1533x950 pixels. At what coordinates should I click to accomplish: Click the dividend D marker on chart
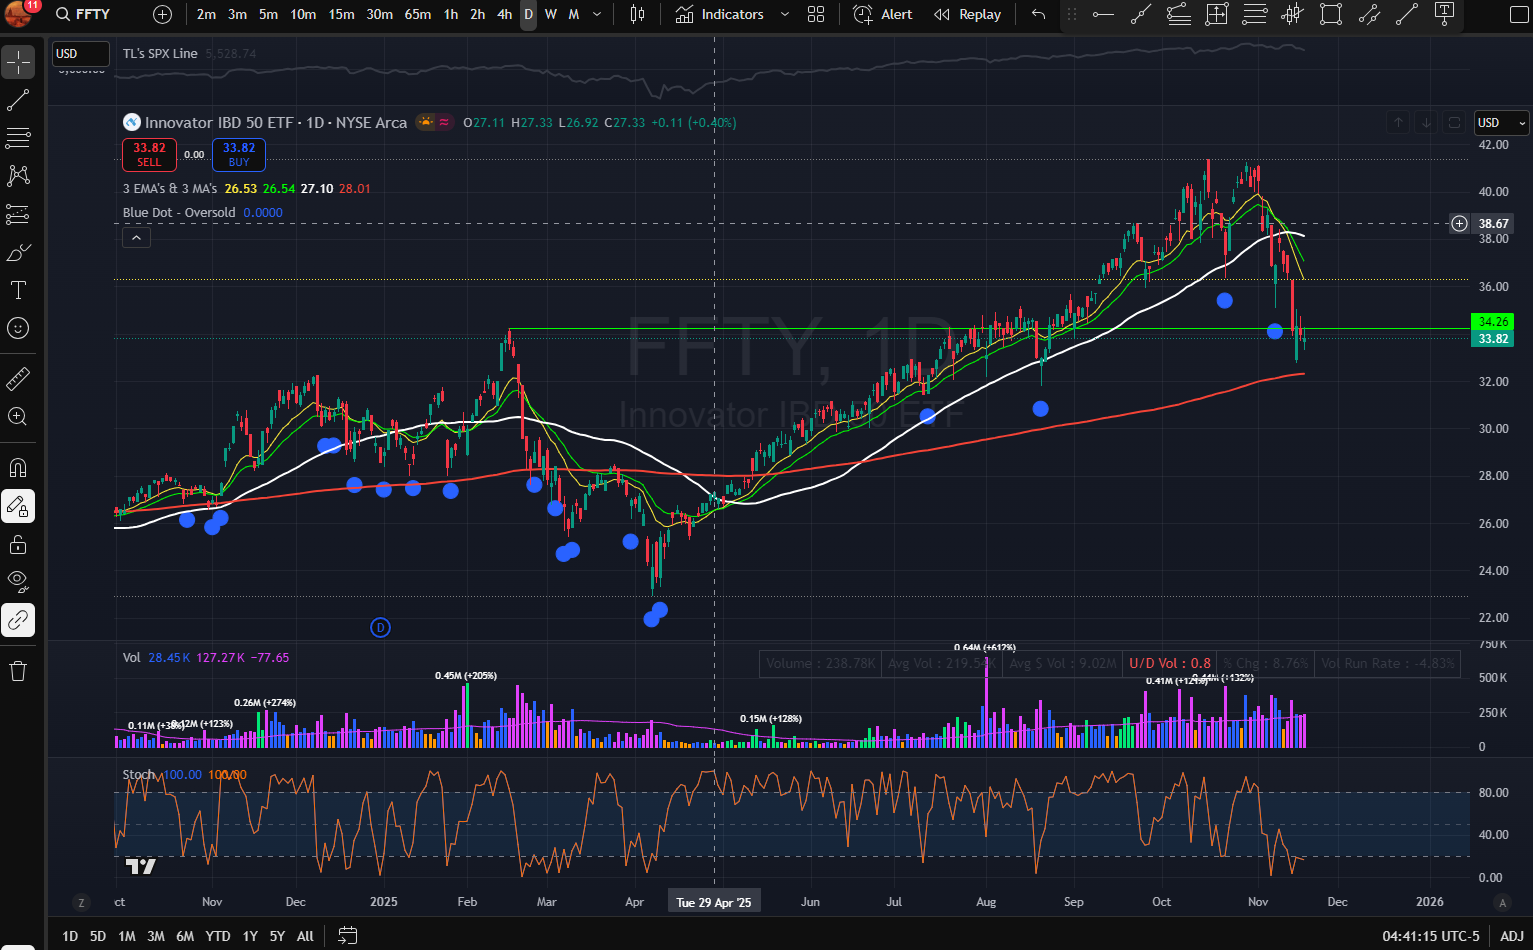(380, 627)
